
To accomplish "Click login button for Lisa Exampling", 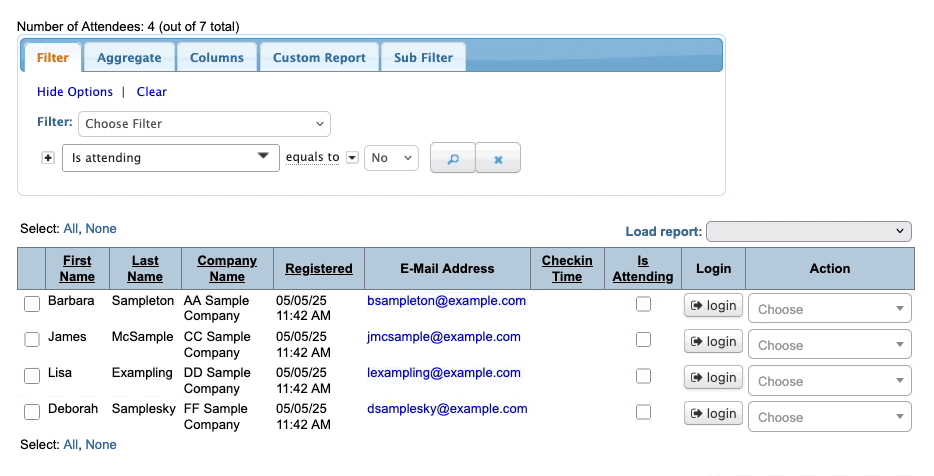I will click(x=713, y=378).
